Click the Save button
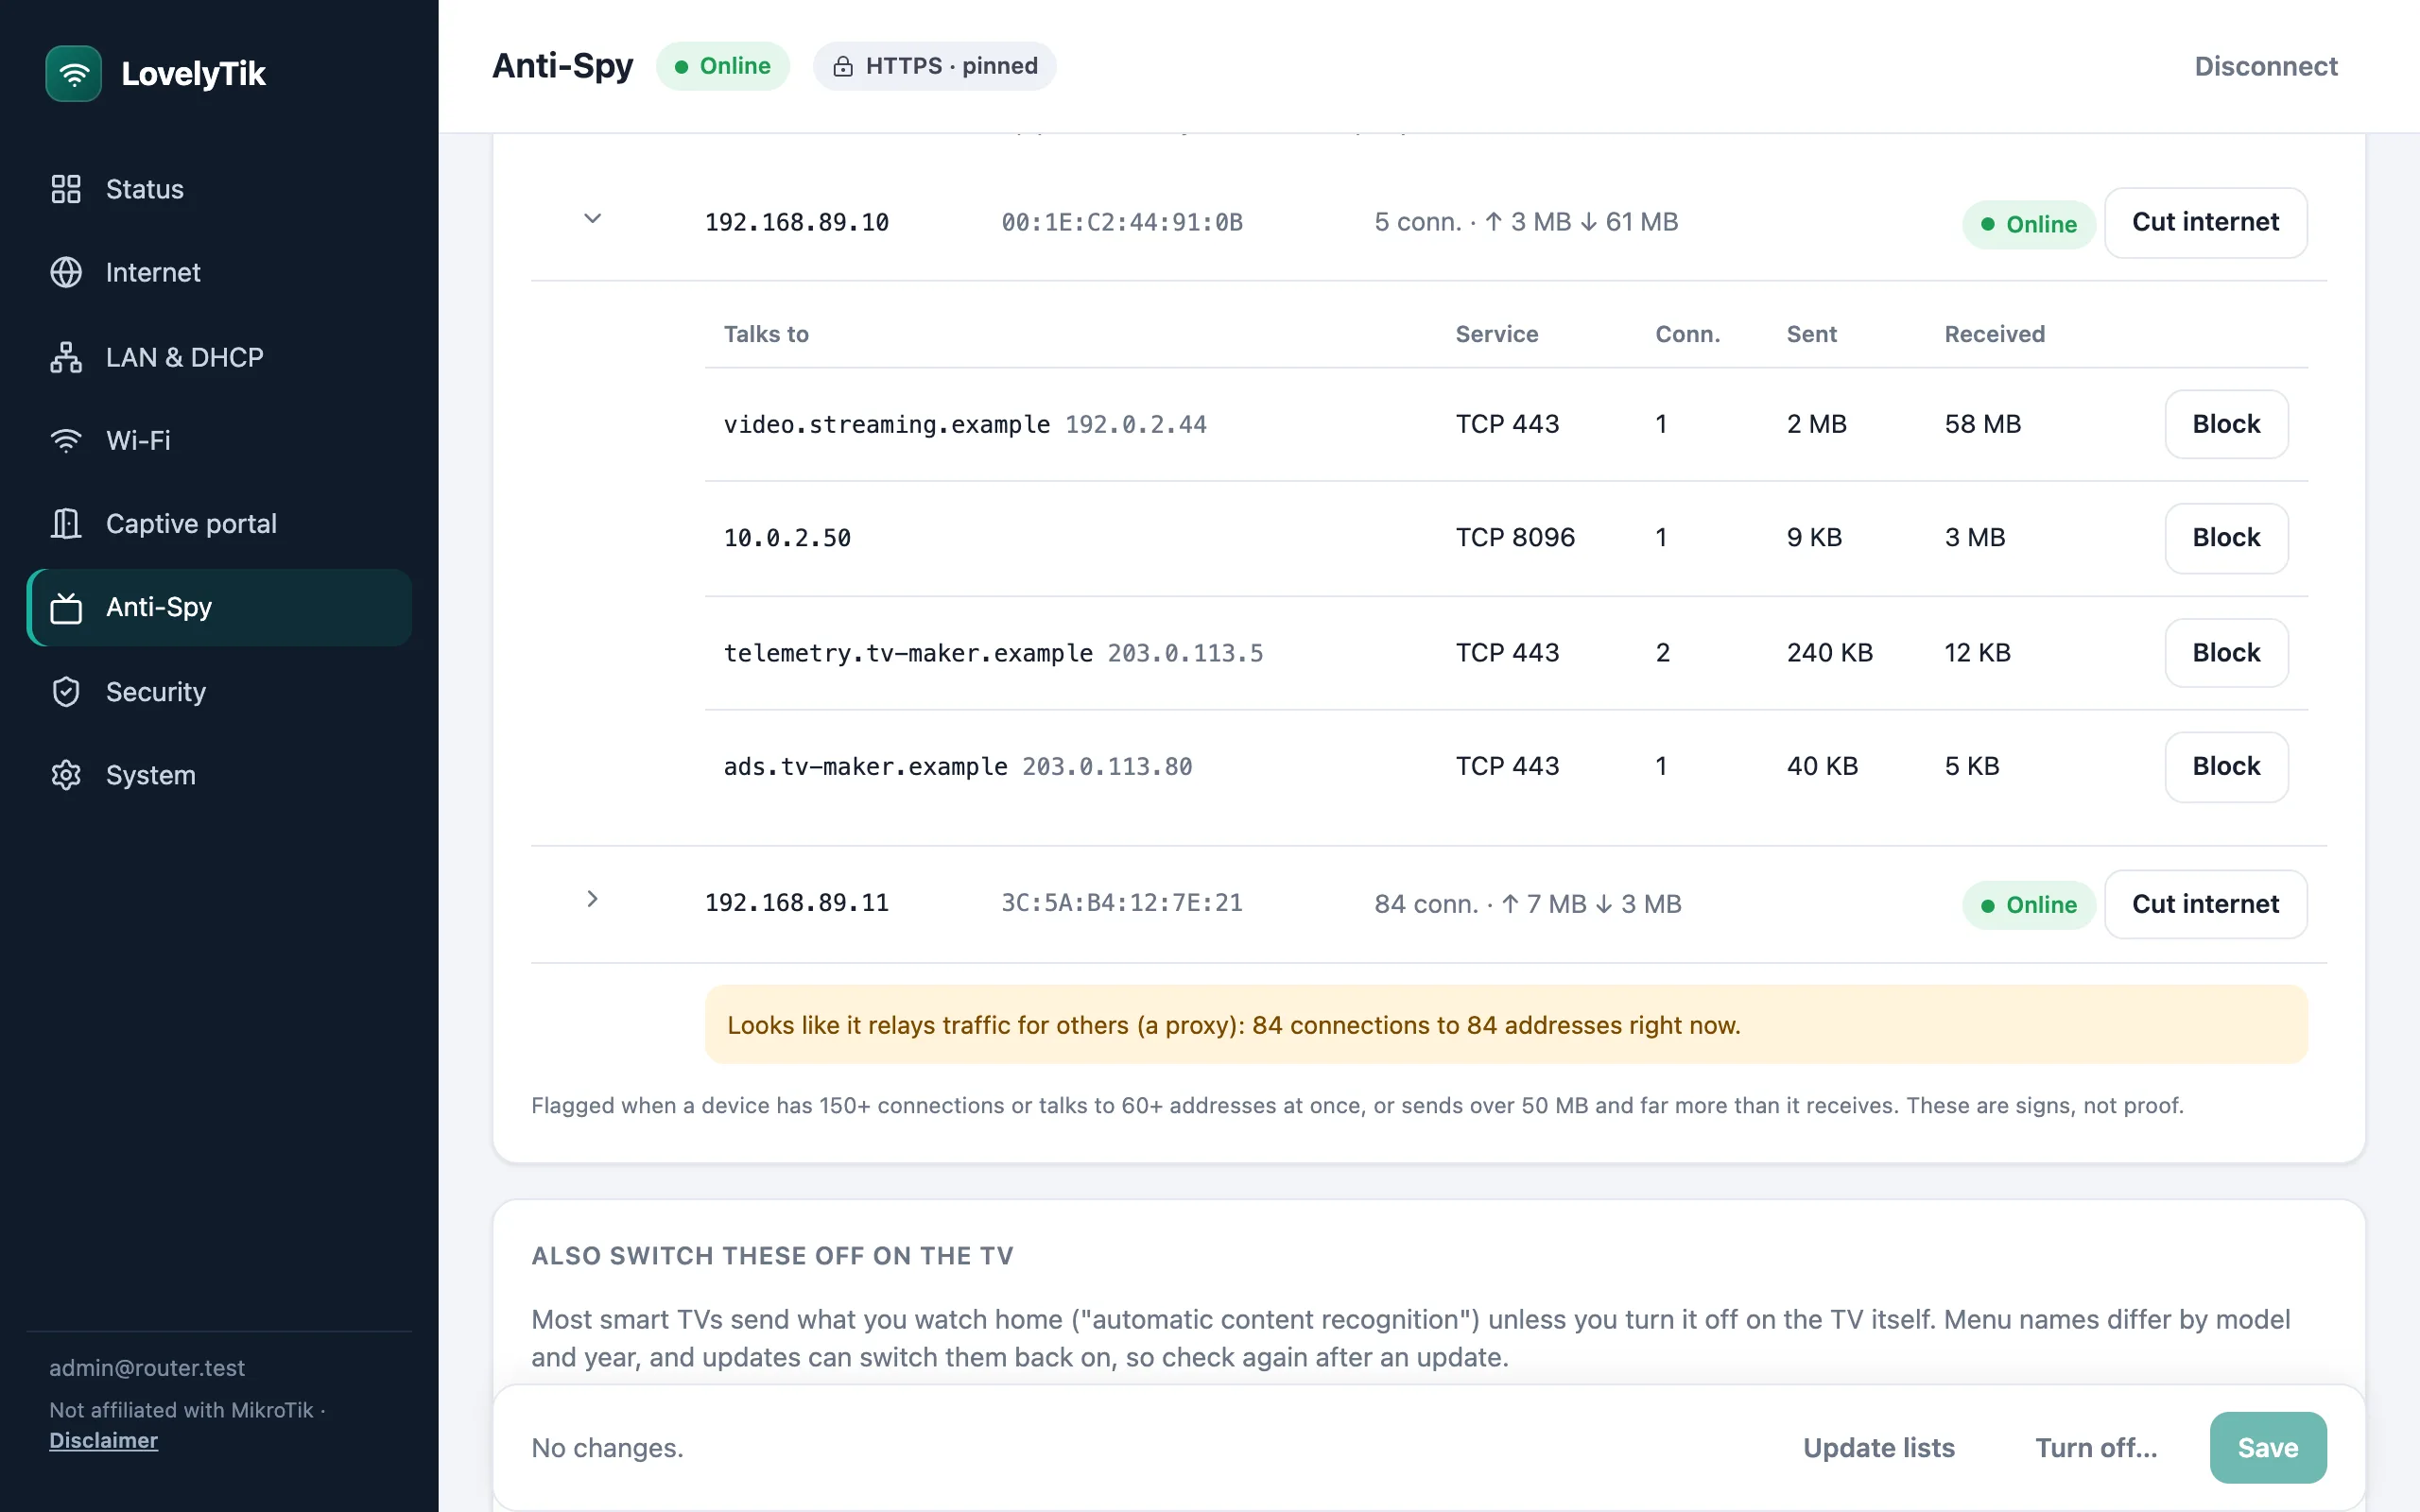 click(x=2268, y=1448)
